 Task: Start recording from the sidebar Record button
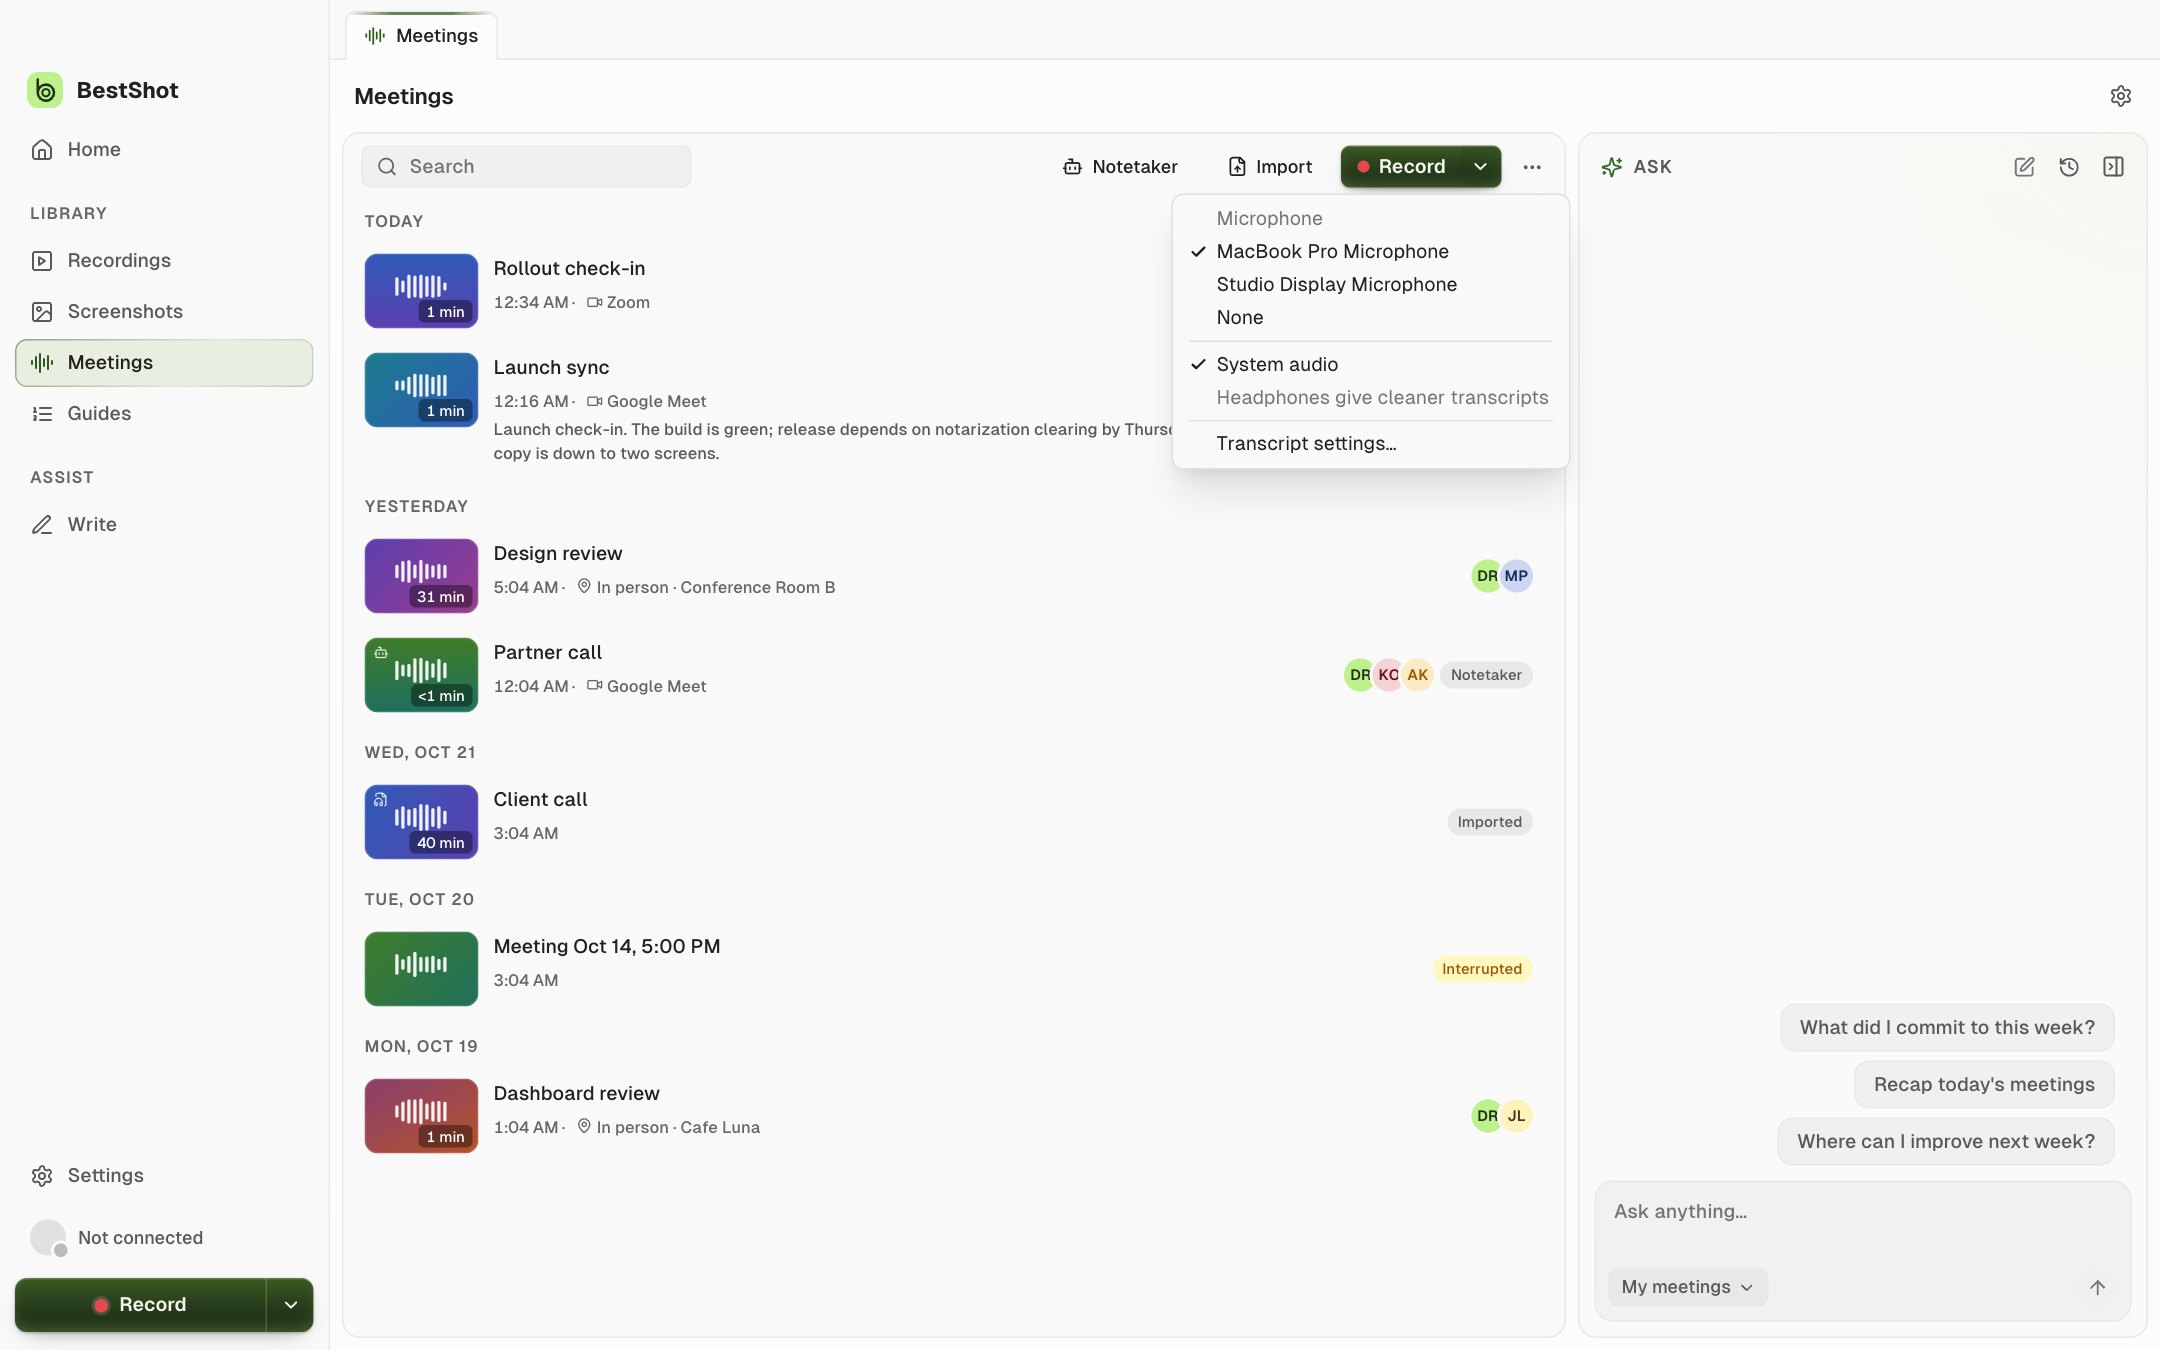click(140, 1305)
